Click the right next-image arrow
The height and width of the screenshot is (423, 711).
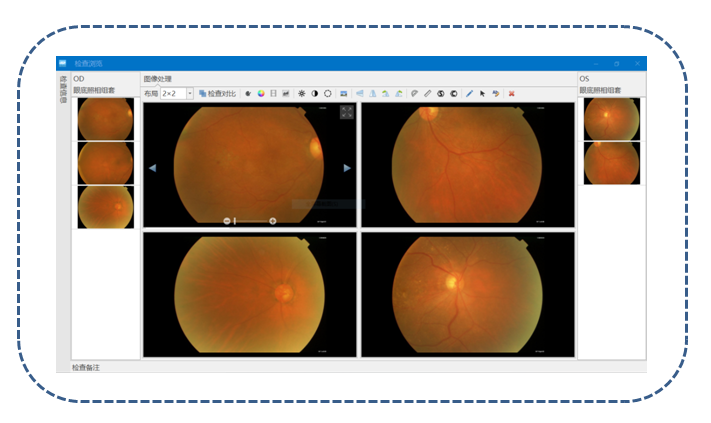tap(347, 168)
